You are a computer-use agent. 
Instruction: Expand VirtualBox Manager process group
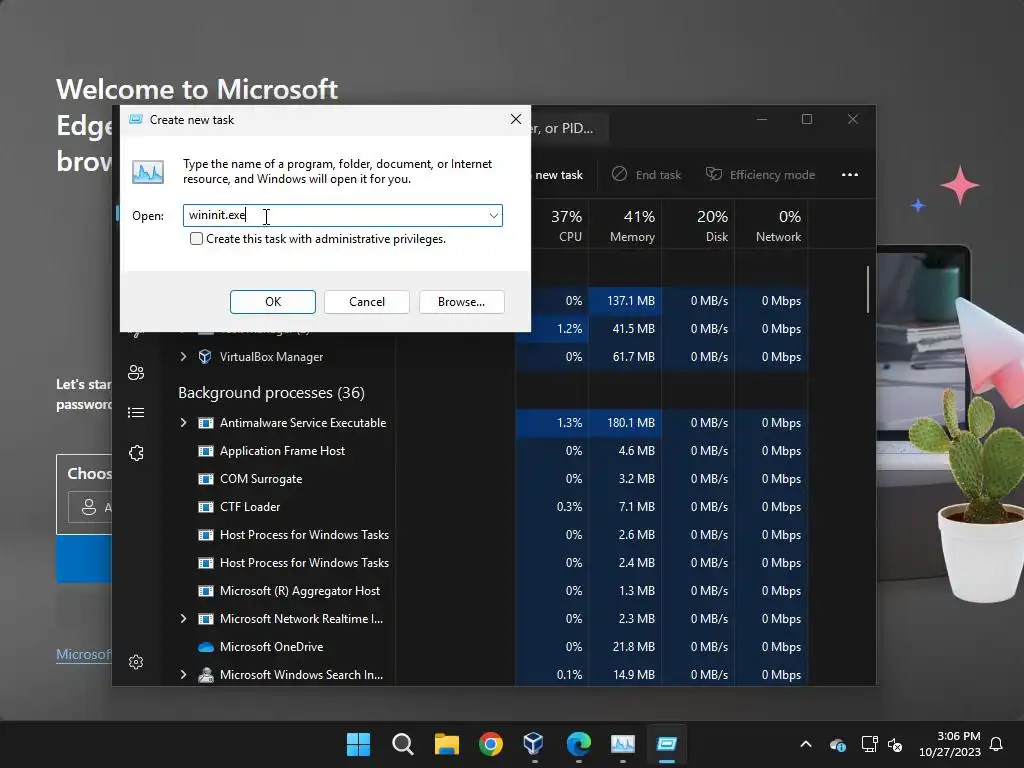coord(184,357)
